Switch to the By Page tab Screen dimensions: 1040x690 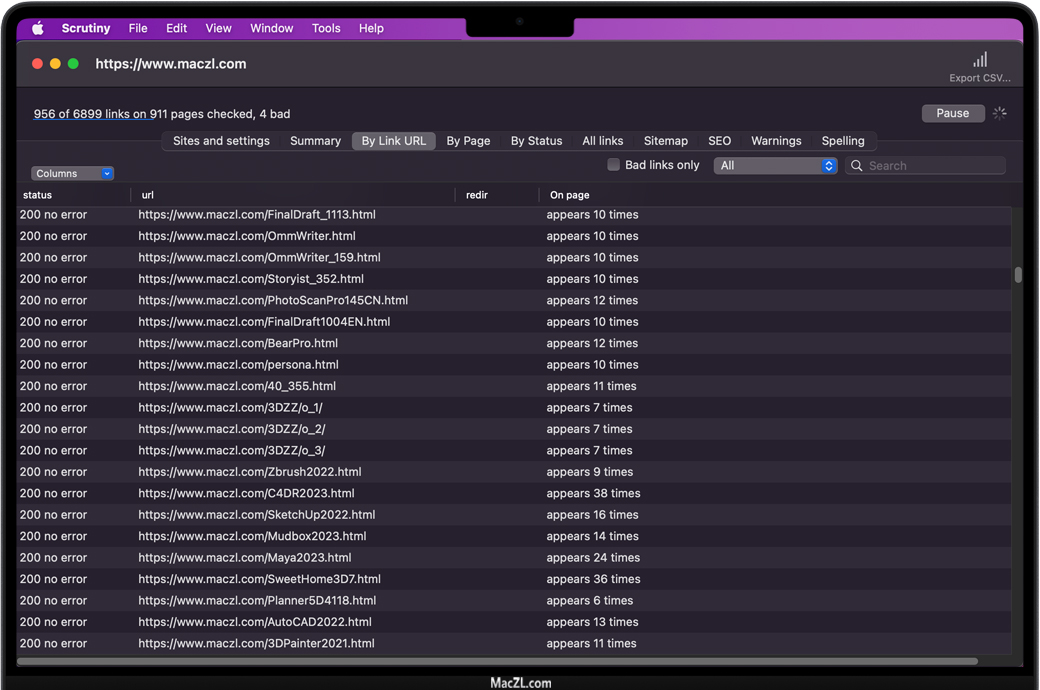click(x=468, y=141)
